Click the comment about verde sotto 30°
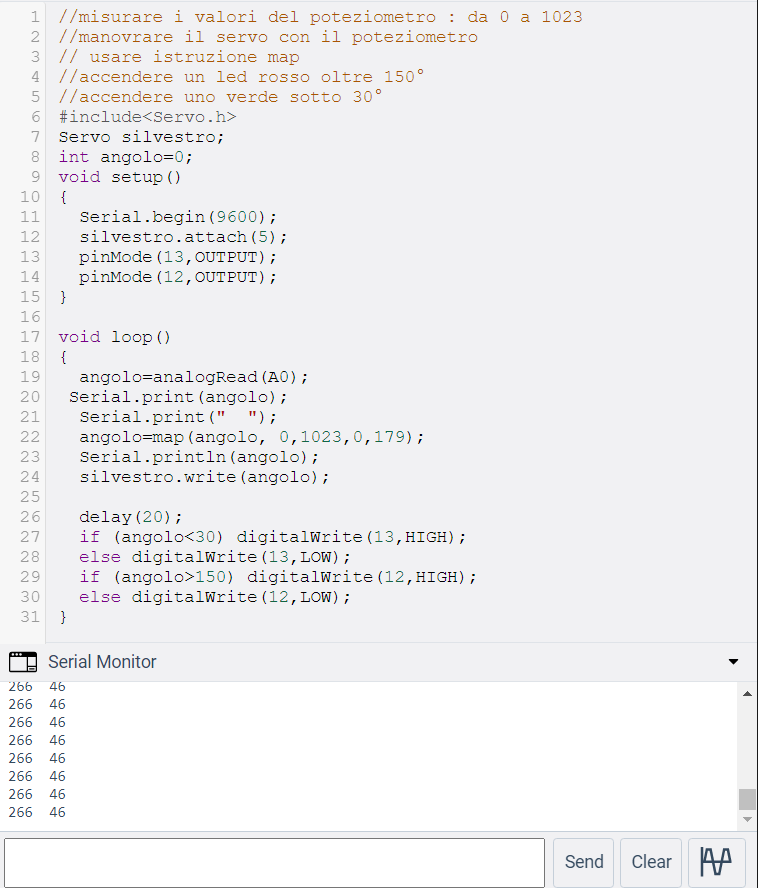Screen dimensions: 758x888 point(220,97)
